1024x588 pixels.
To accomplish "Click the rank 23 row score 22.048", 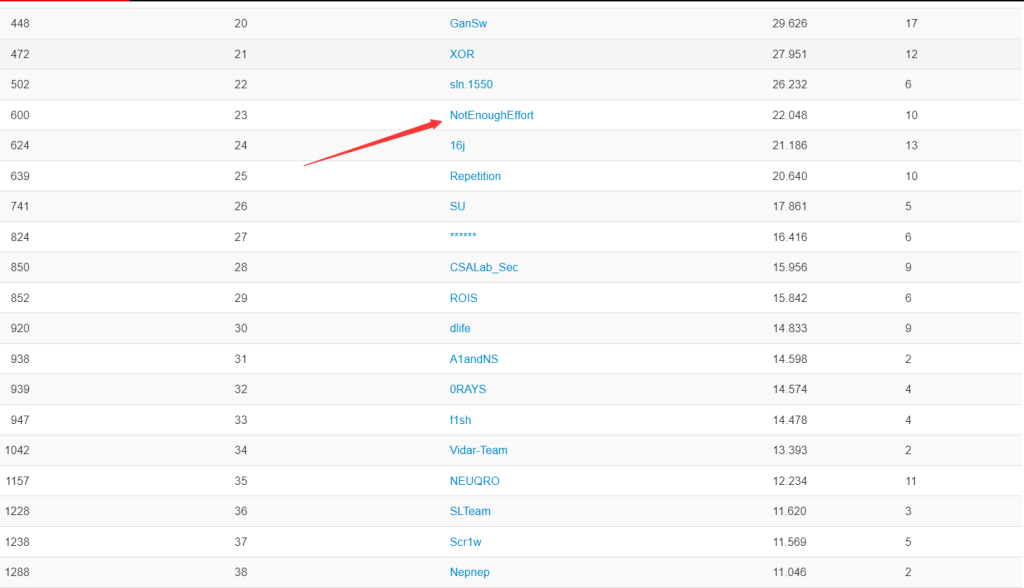I will [790, 115].
